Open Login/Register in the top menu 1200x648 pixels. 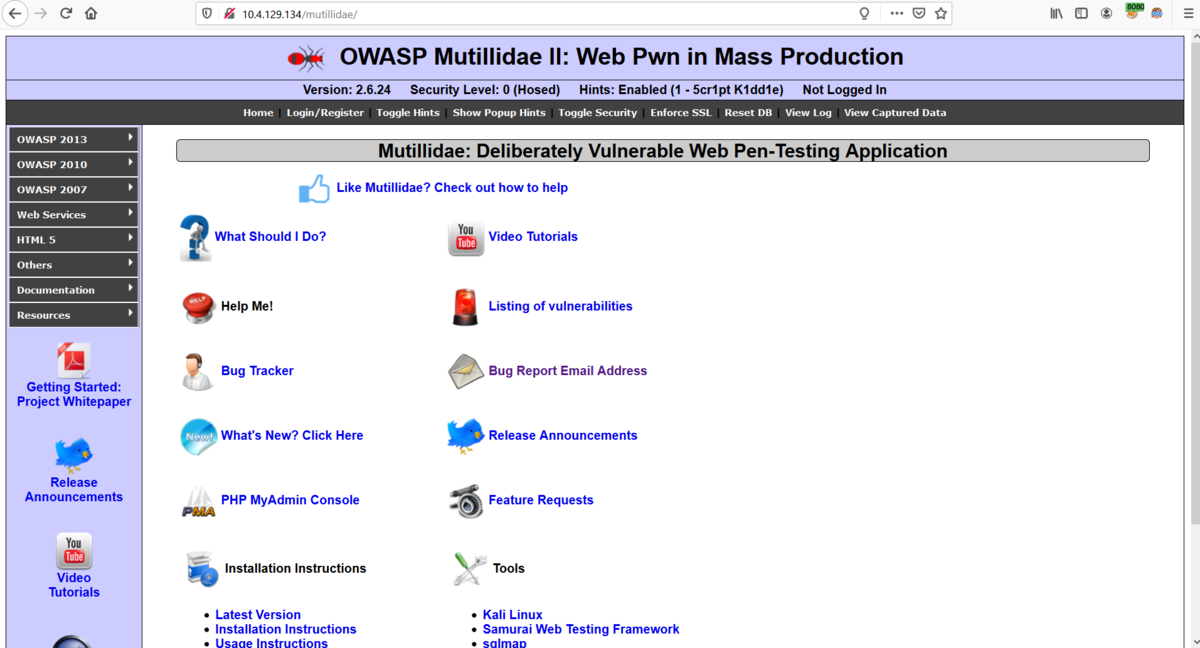click(325, 113)
